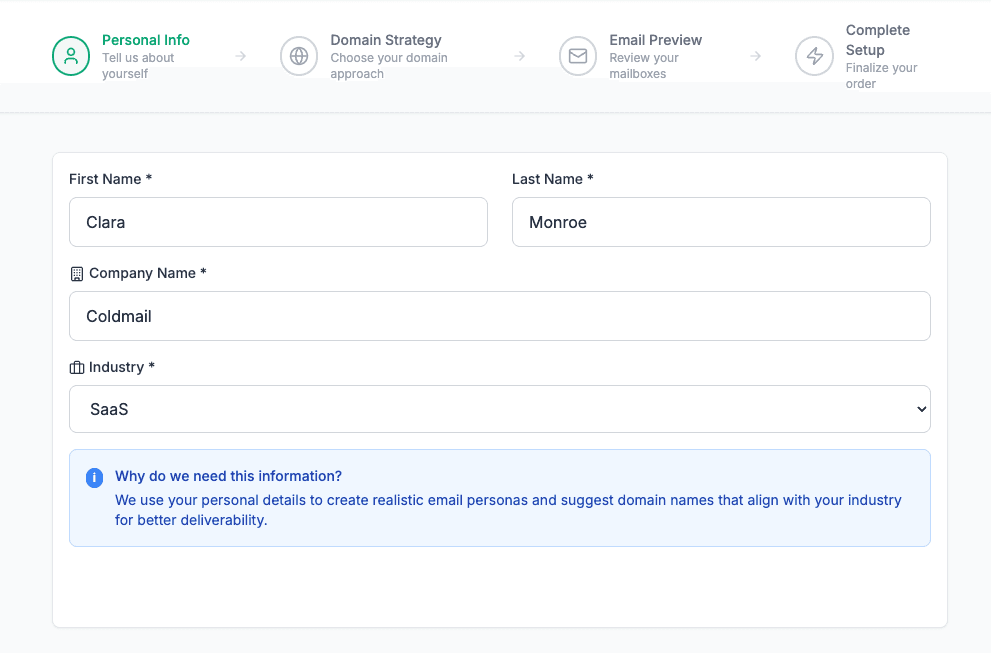Click 'Choose your domain approach' subtitle
Screen dimensions: 991x653
(389, 66)
